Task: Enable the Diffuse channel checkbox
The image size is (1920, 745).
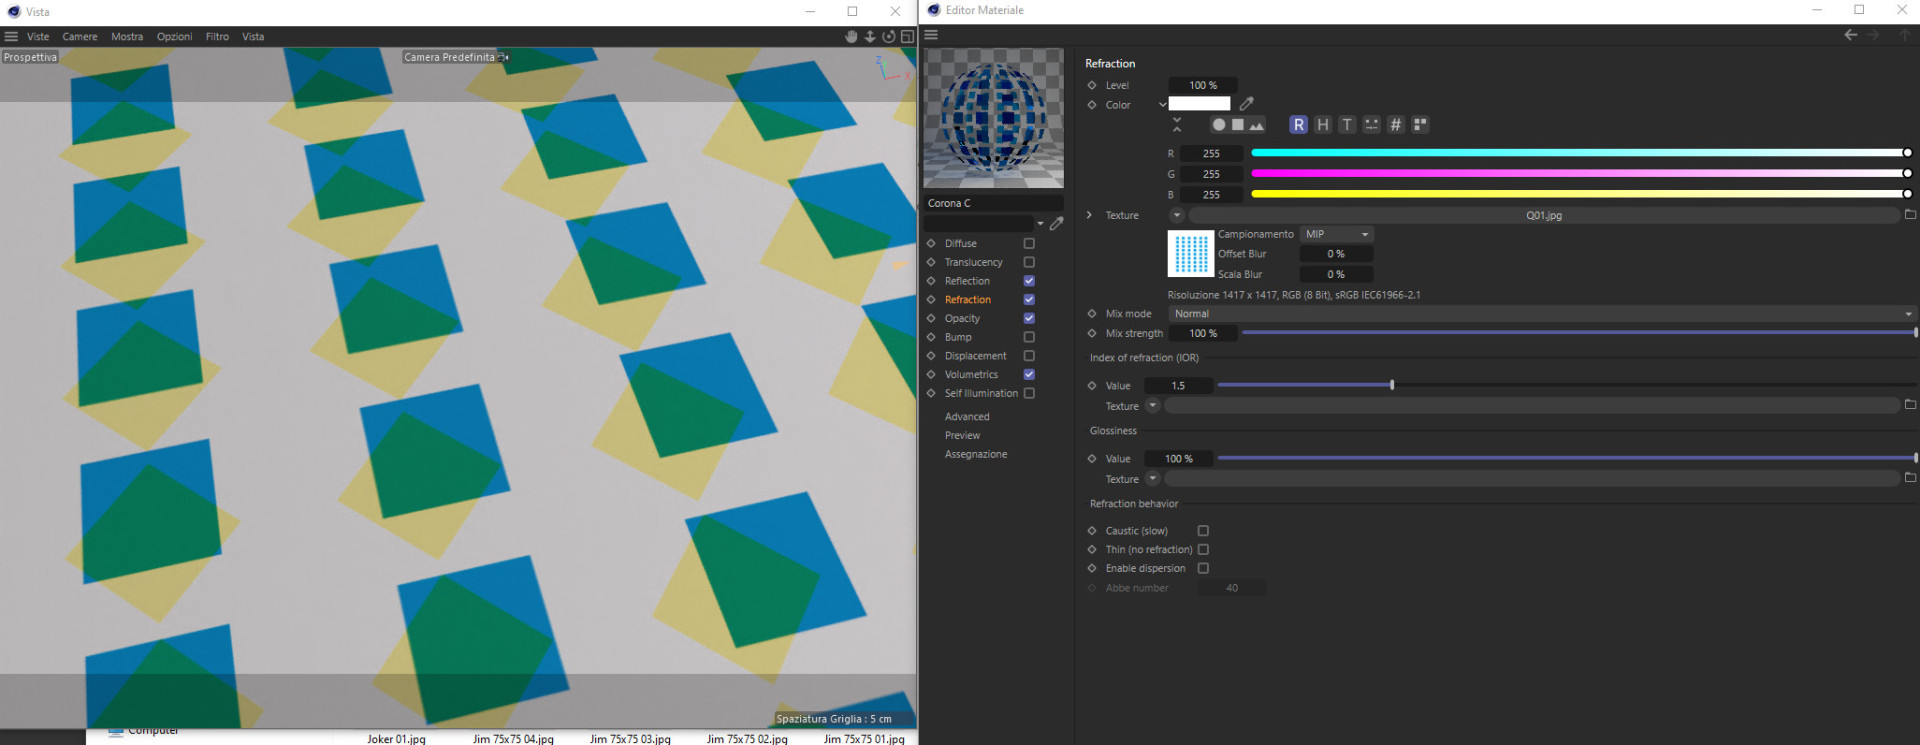Action: click(1029, 243)
